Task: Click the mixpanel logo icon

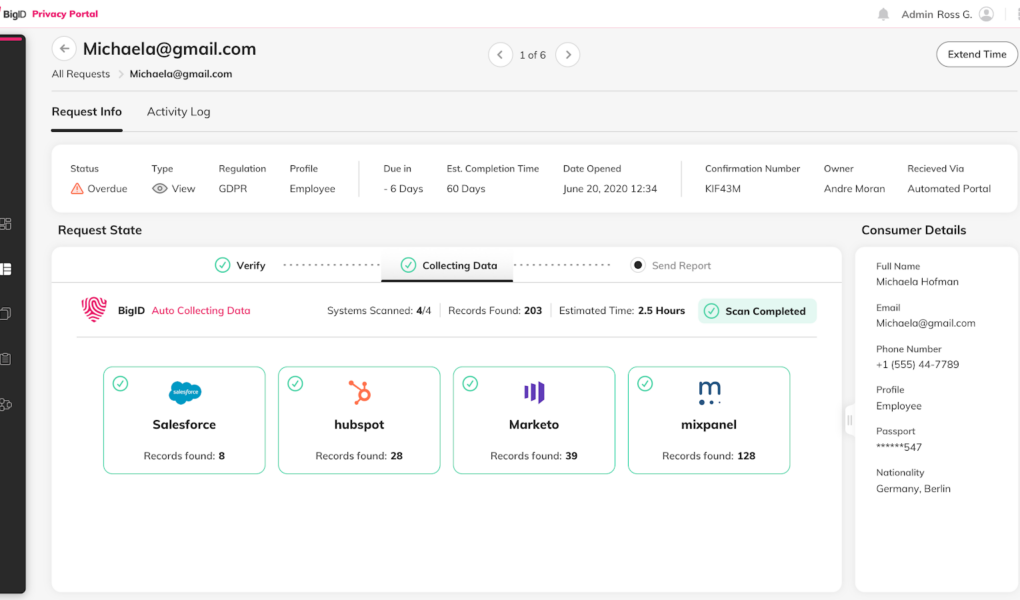Action: click(x=709, y=392)
